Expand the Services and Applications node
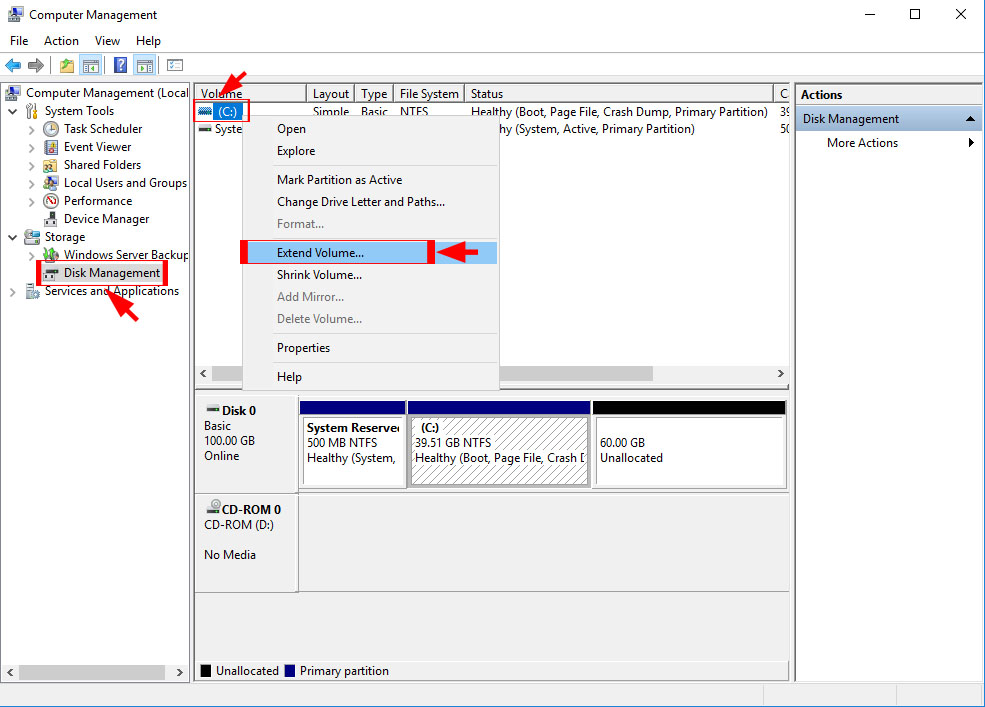The height and width of the screenshot is (707, 985). tap(13, 292)
